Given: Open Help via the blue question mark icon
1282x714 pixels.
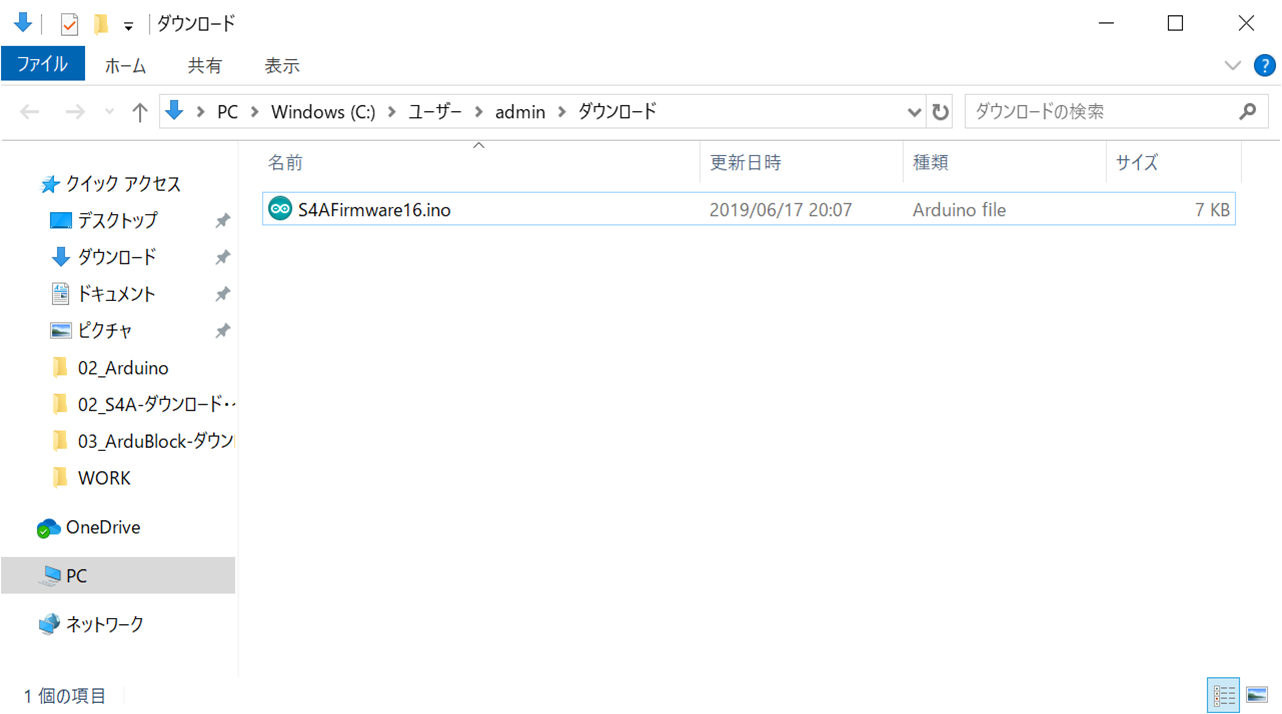Looking at the screenshot, I should (x=1264, y=65).
